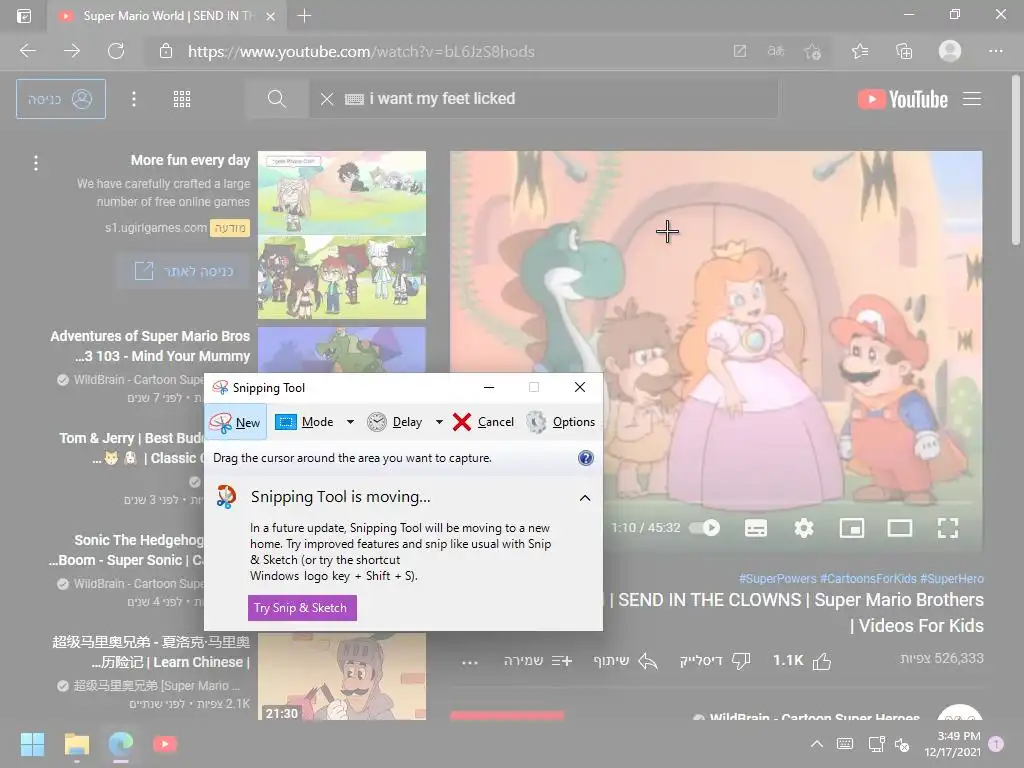
Task: Click the address bar URL
Action: coord(361,51)
